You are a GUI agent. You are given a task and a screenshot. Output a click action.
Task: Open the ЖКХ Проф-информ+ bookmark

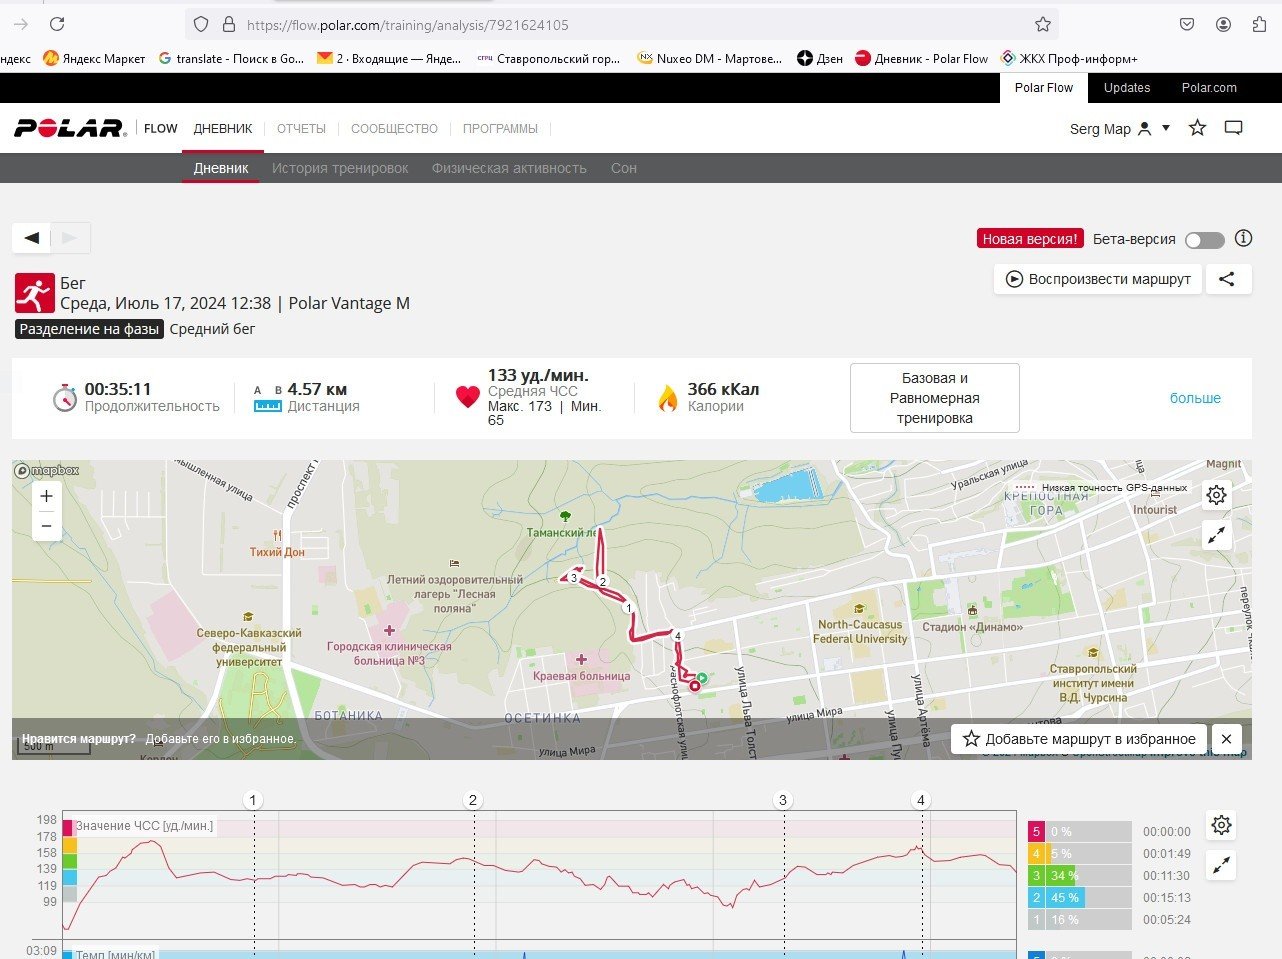(x=1069, y=58)
